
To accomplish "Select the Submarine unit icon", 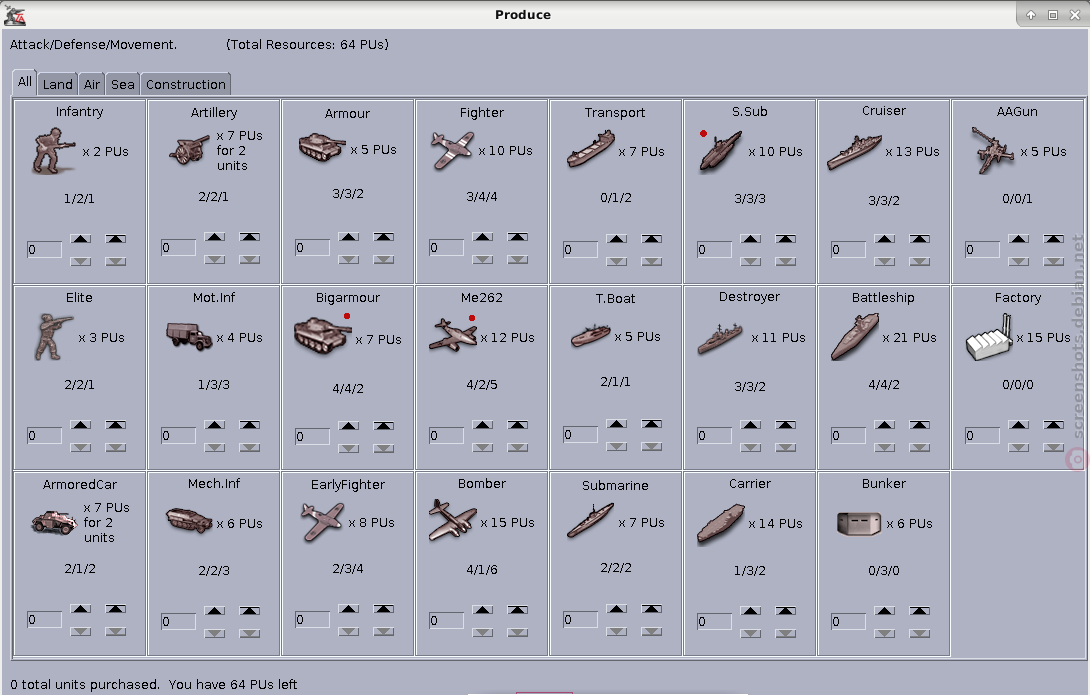I will tap(590, 521).
